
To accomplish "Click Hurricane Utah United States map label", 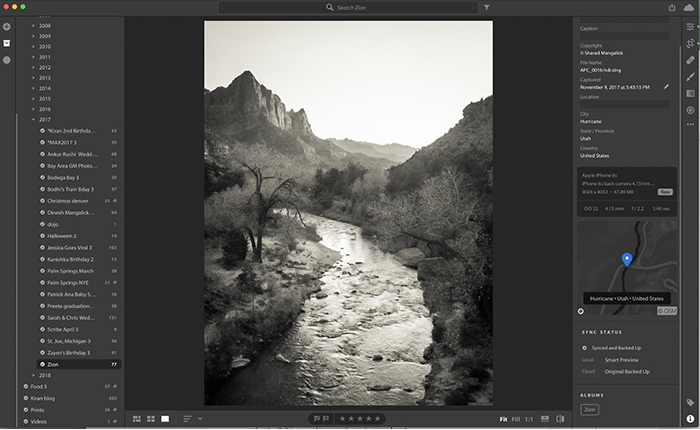I will pyautogui.click(x=627, y=299).
